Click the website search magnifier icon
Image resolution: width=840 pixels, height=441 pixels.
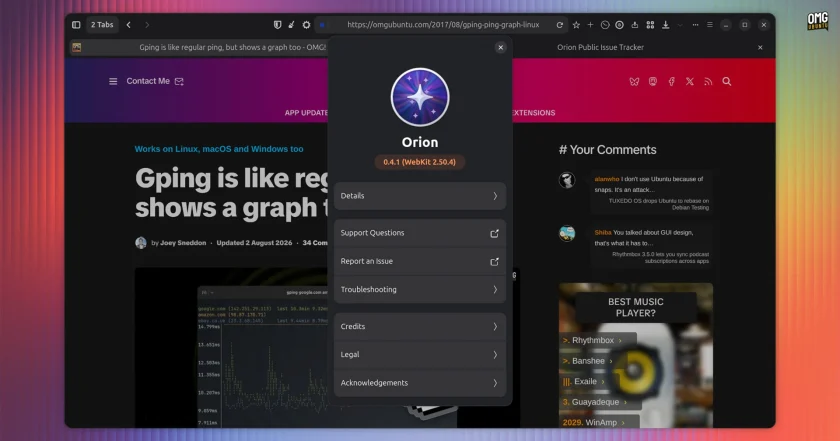click(x=727, y=81)
